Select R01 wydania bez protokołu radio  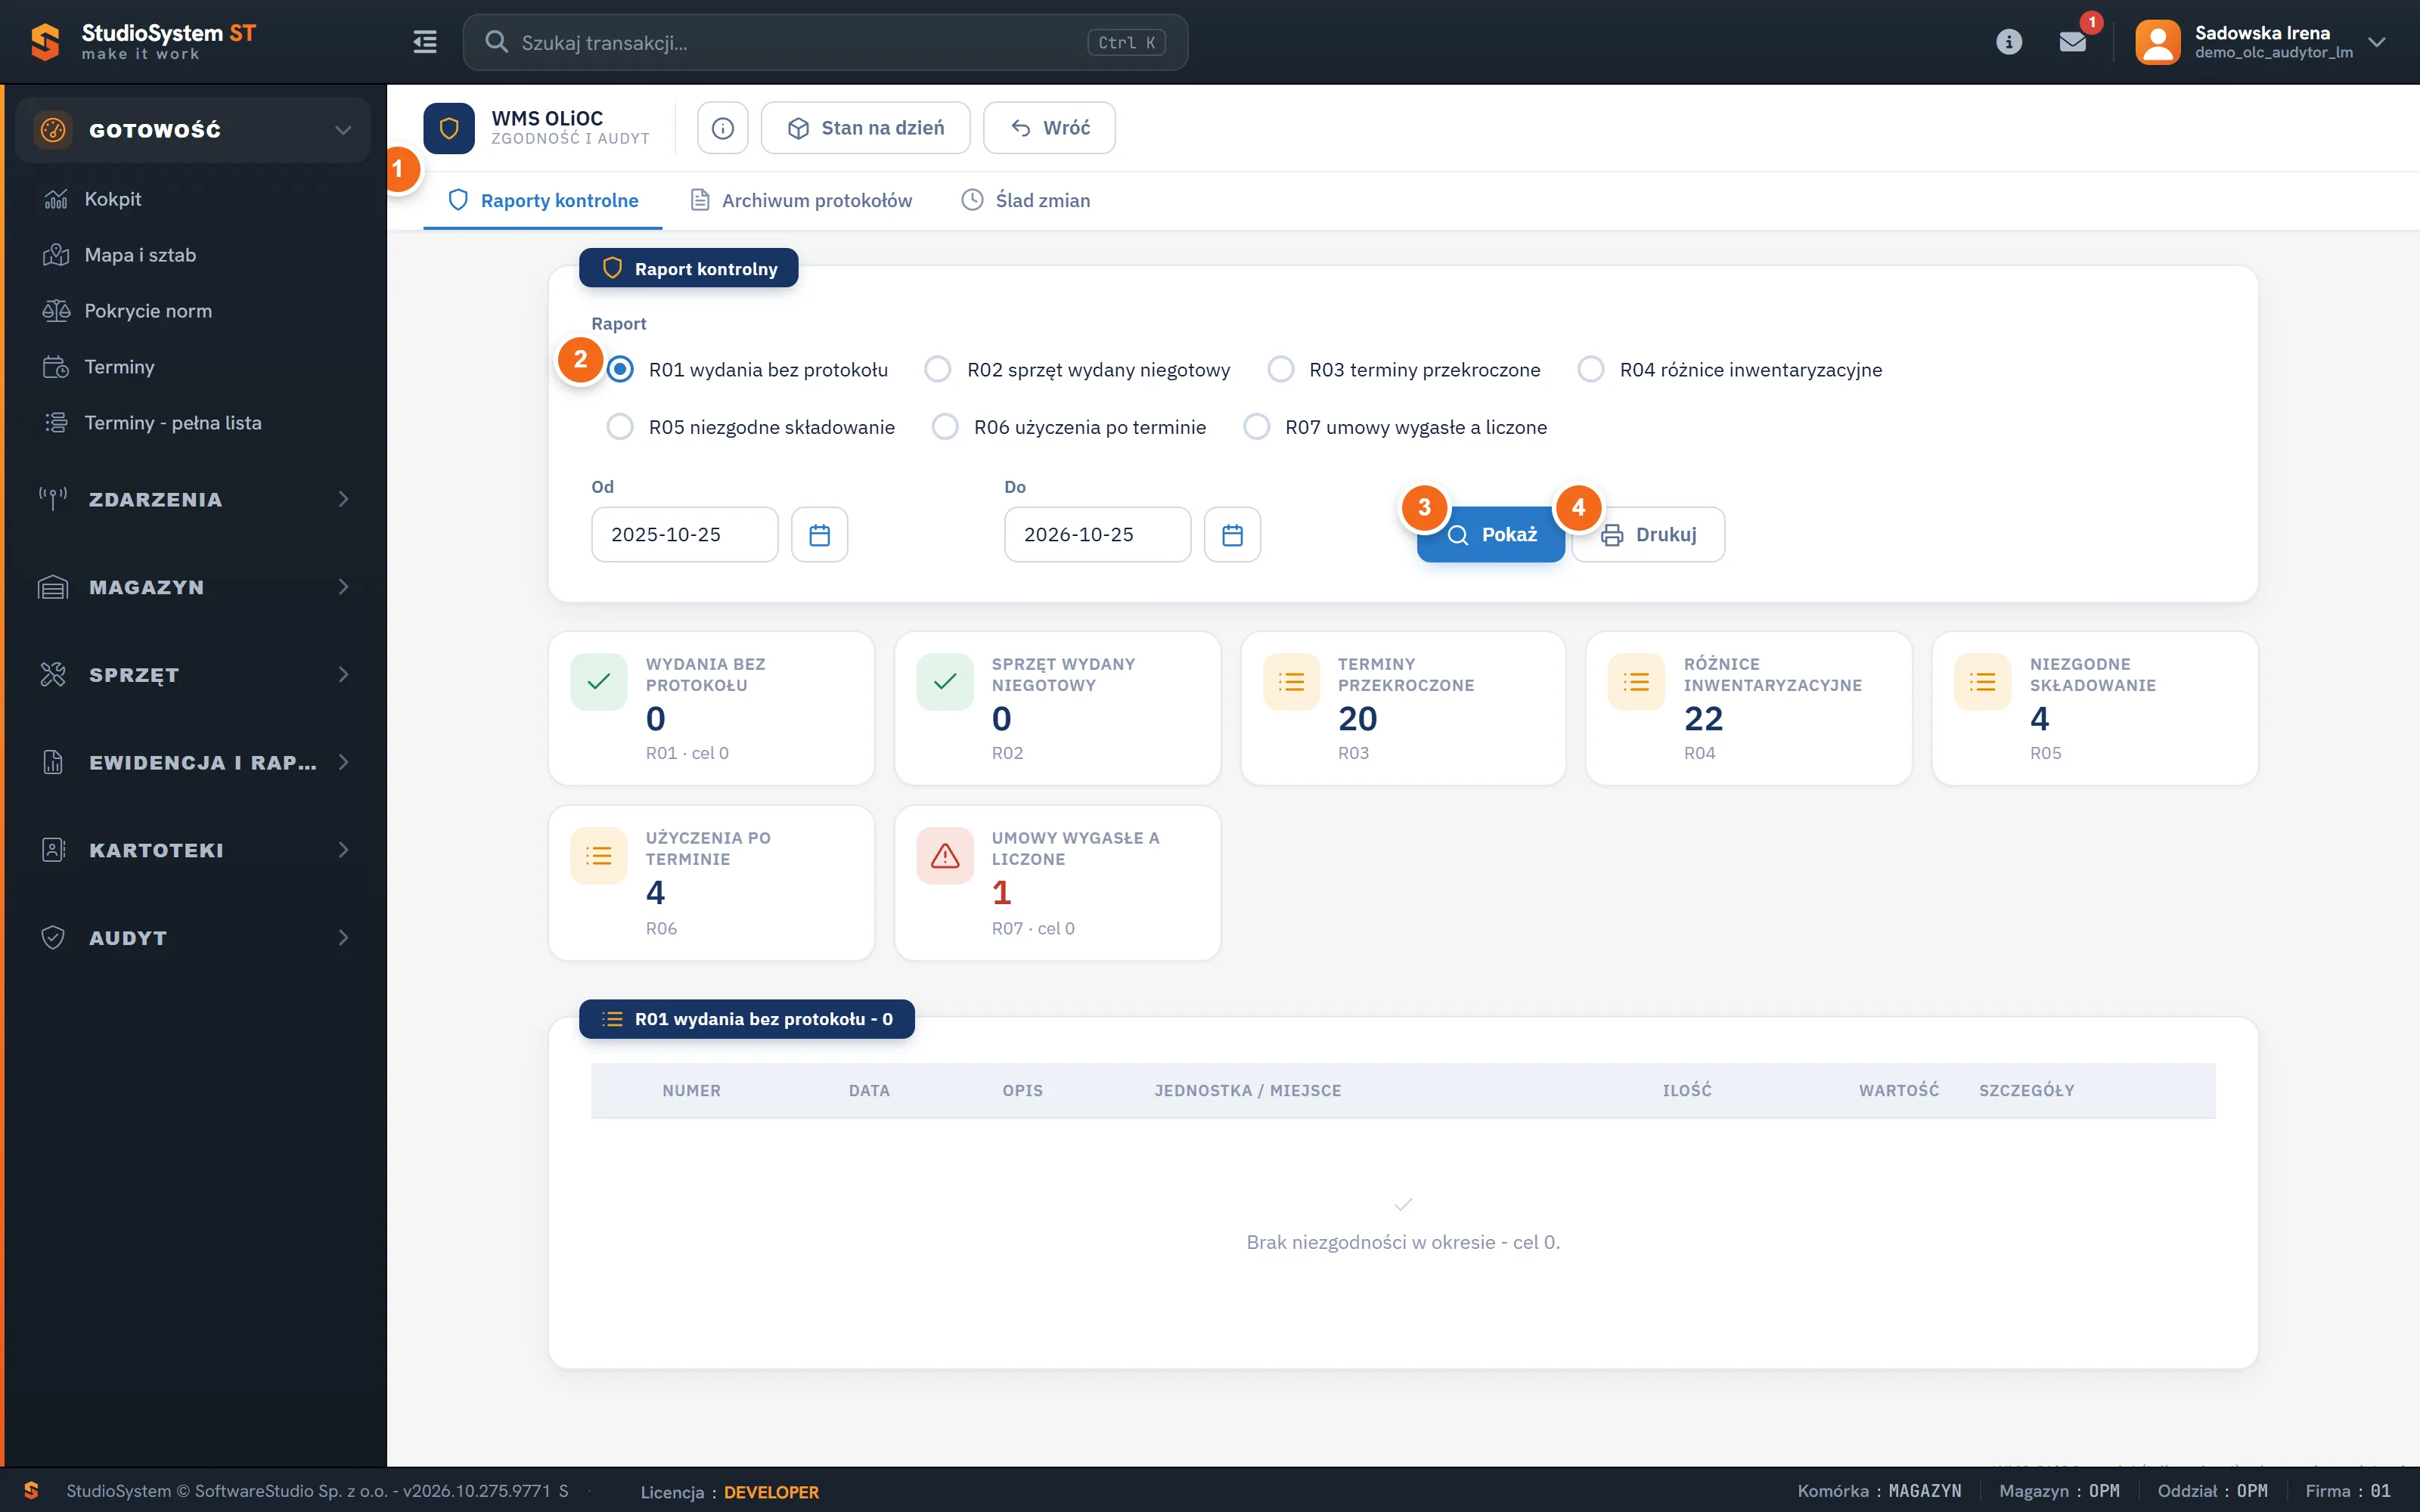[620, 370]
